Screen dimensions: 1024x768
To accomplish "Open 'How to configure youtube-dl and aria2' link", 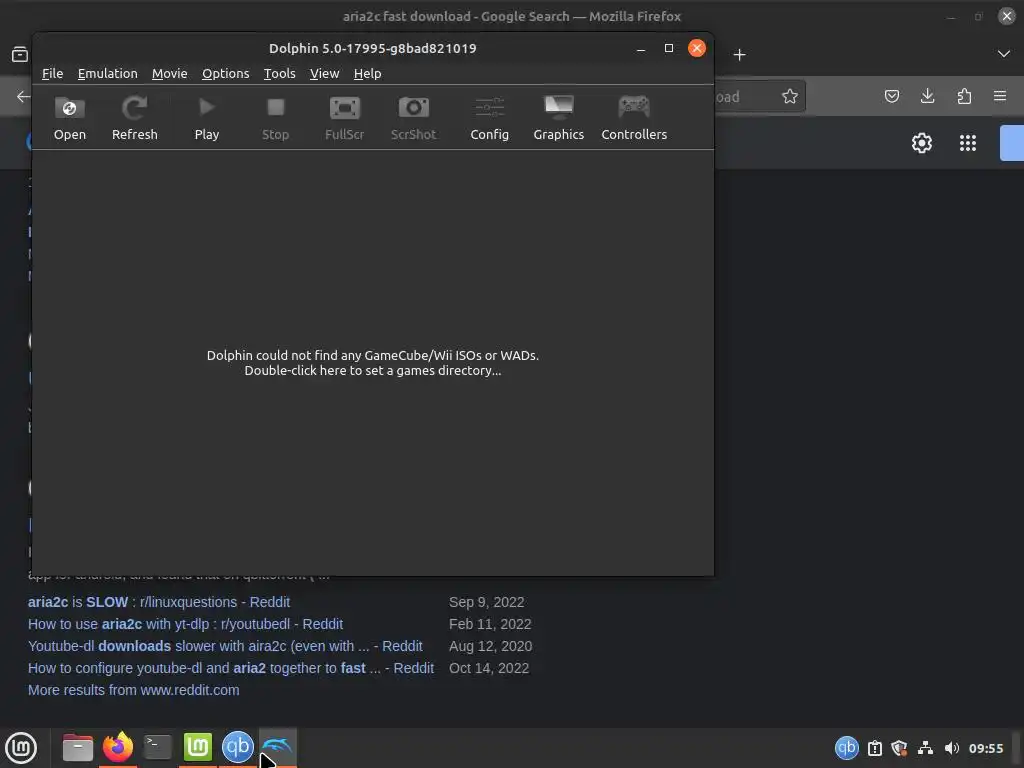I will tap(231, 669).
